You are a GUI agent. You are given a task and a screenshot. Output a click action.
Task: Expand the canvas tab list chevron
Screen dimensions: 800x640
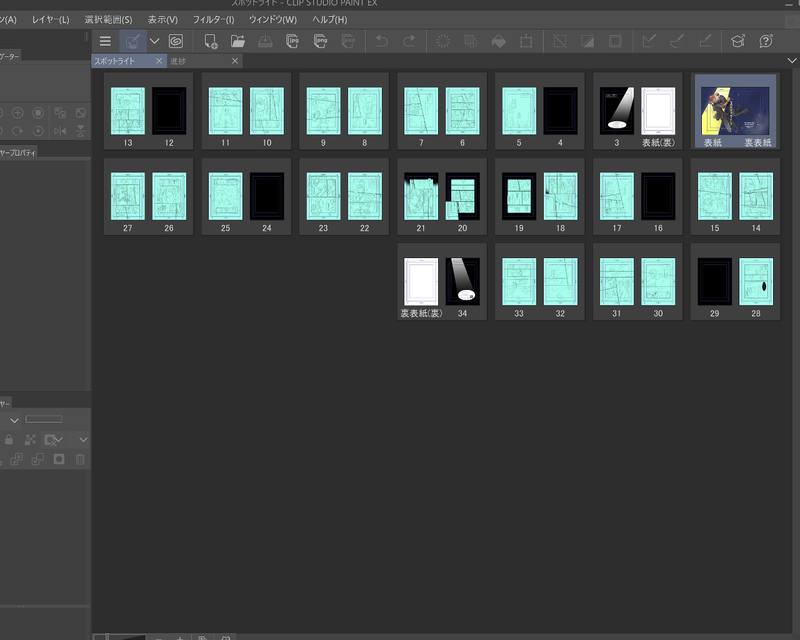coord(792,61)
